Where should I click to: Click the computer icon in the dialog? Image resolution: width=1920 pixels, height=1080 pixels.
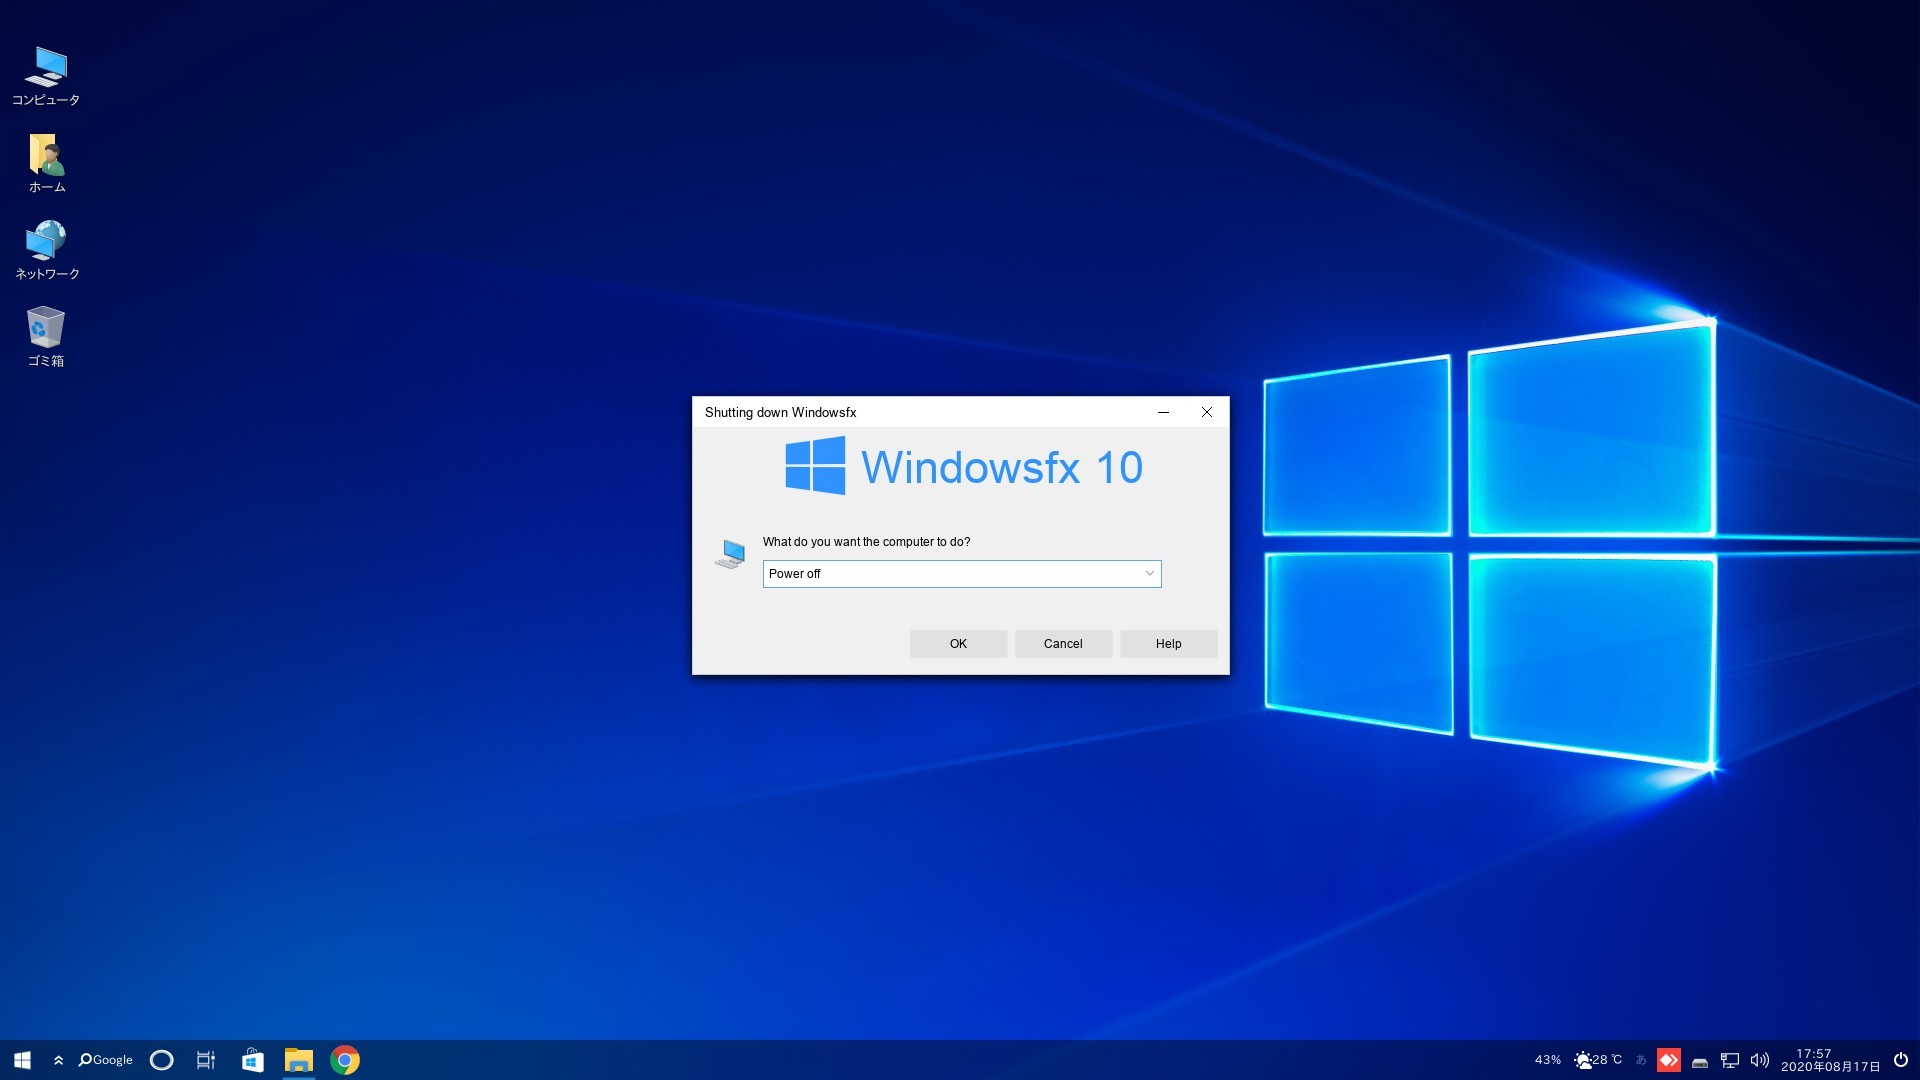click(x=731, y=554)
